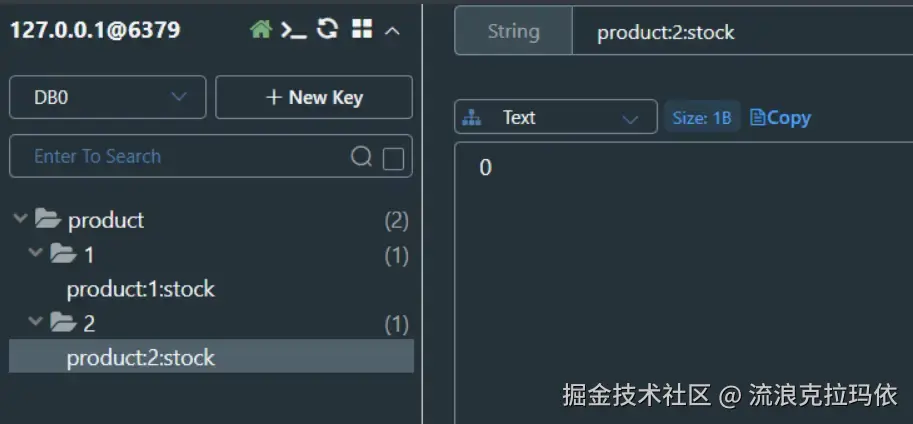This screenshot has height=424, width=913.
Task: Refresh the connection key list
Action: click(x=327, y=30)
